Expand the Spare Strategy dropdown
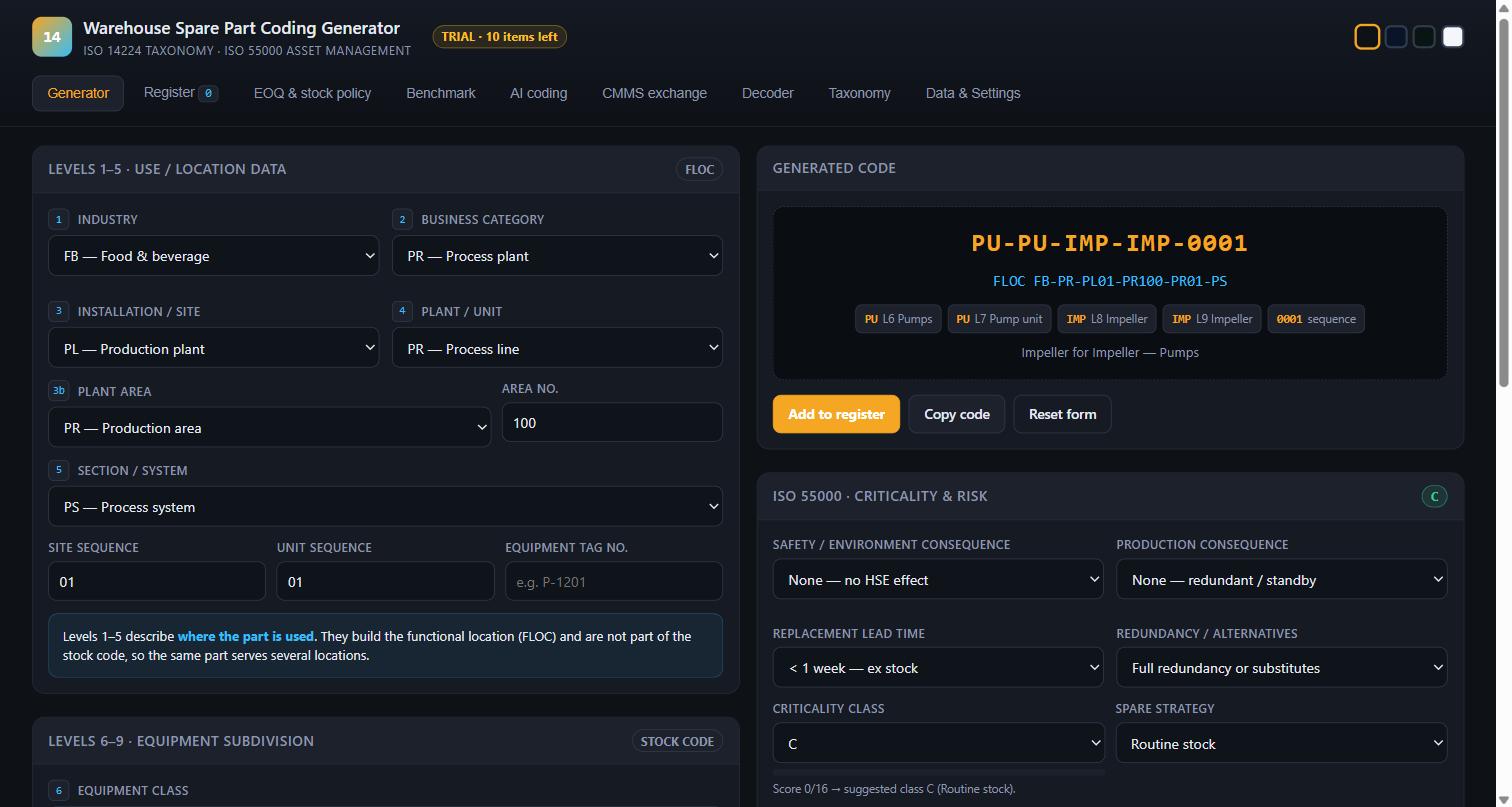1512x807 pixels. point(1282,744)
